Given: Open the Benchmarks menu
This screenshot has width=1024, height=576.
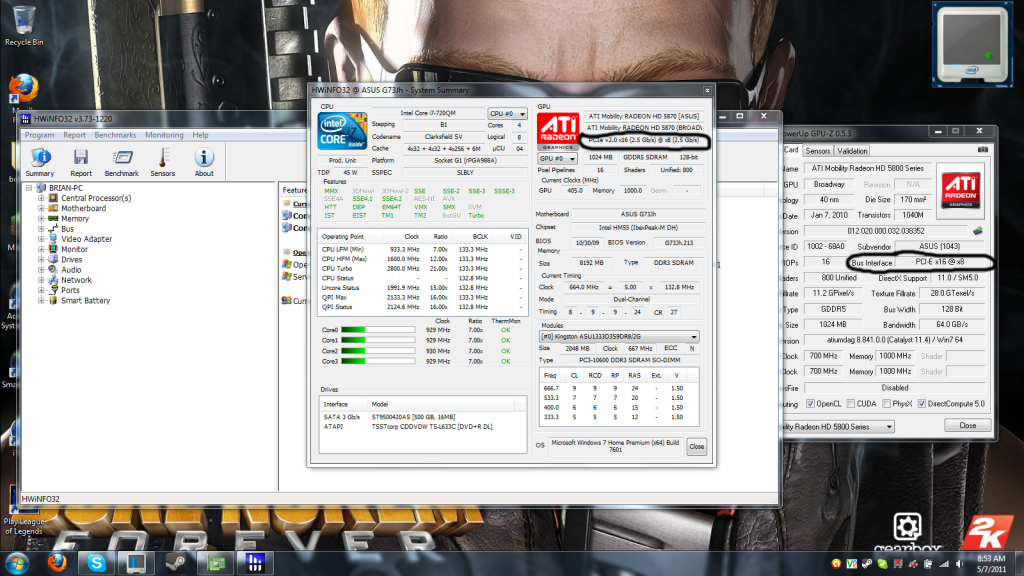Looking at the screenshot, I should [x=116, y=135].
